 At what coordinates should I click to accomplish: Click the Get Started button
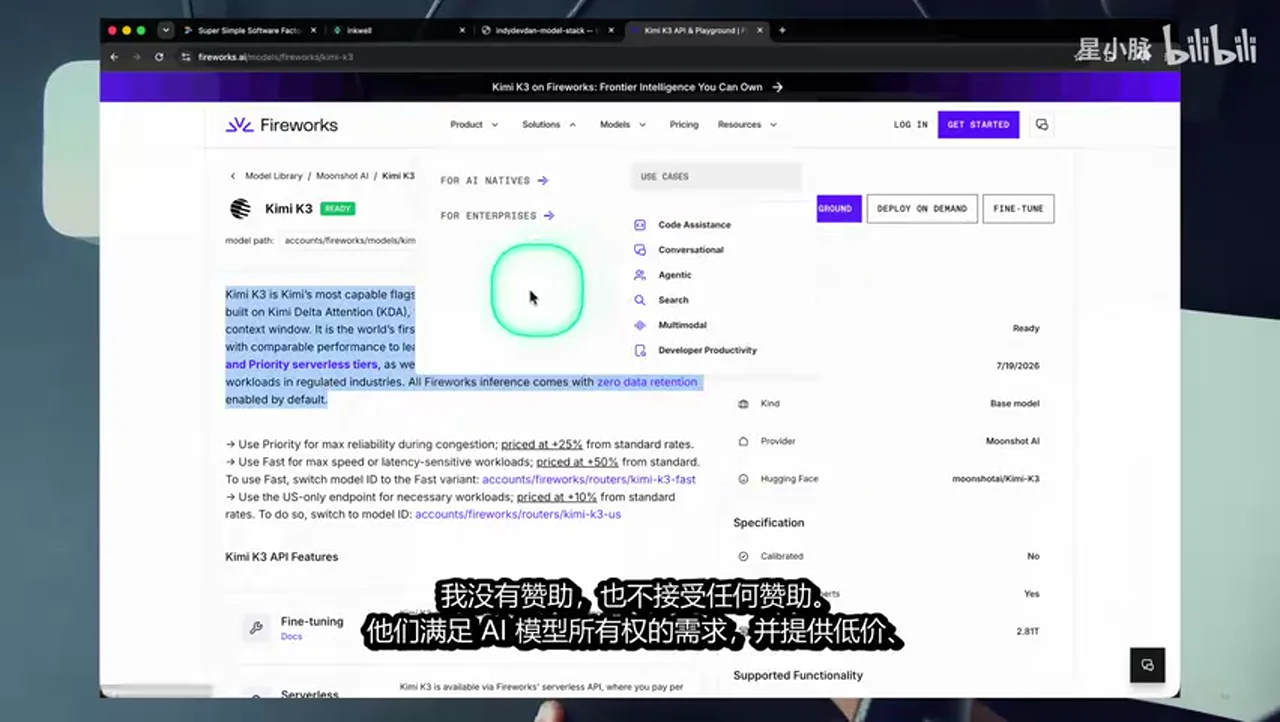978,125
